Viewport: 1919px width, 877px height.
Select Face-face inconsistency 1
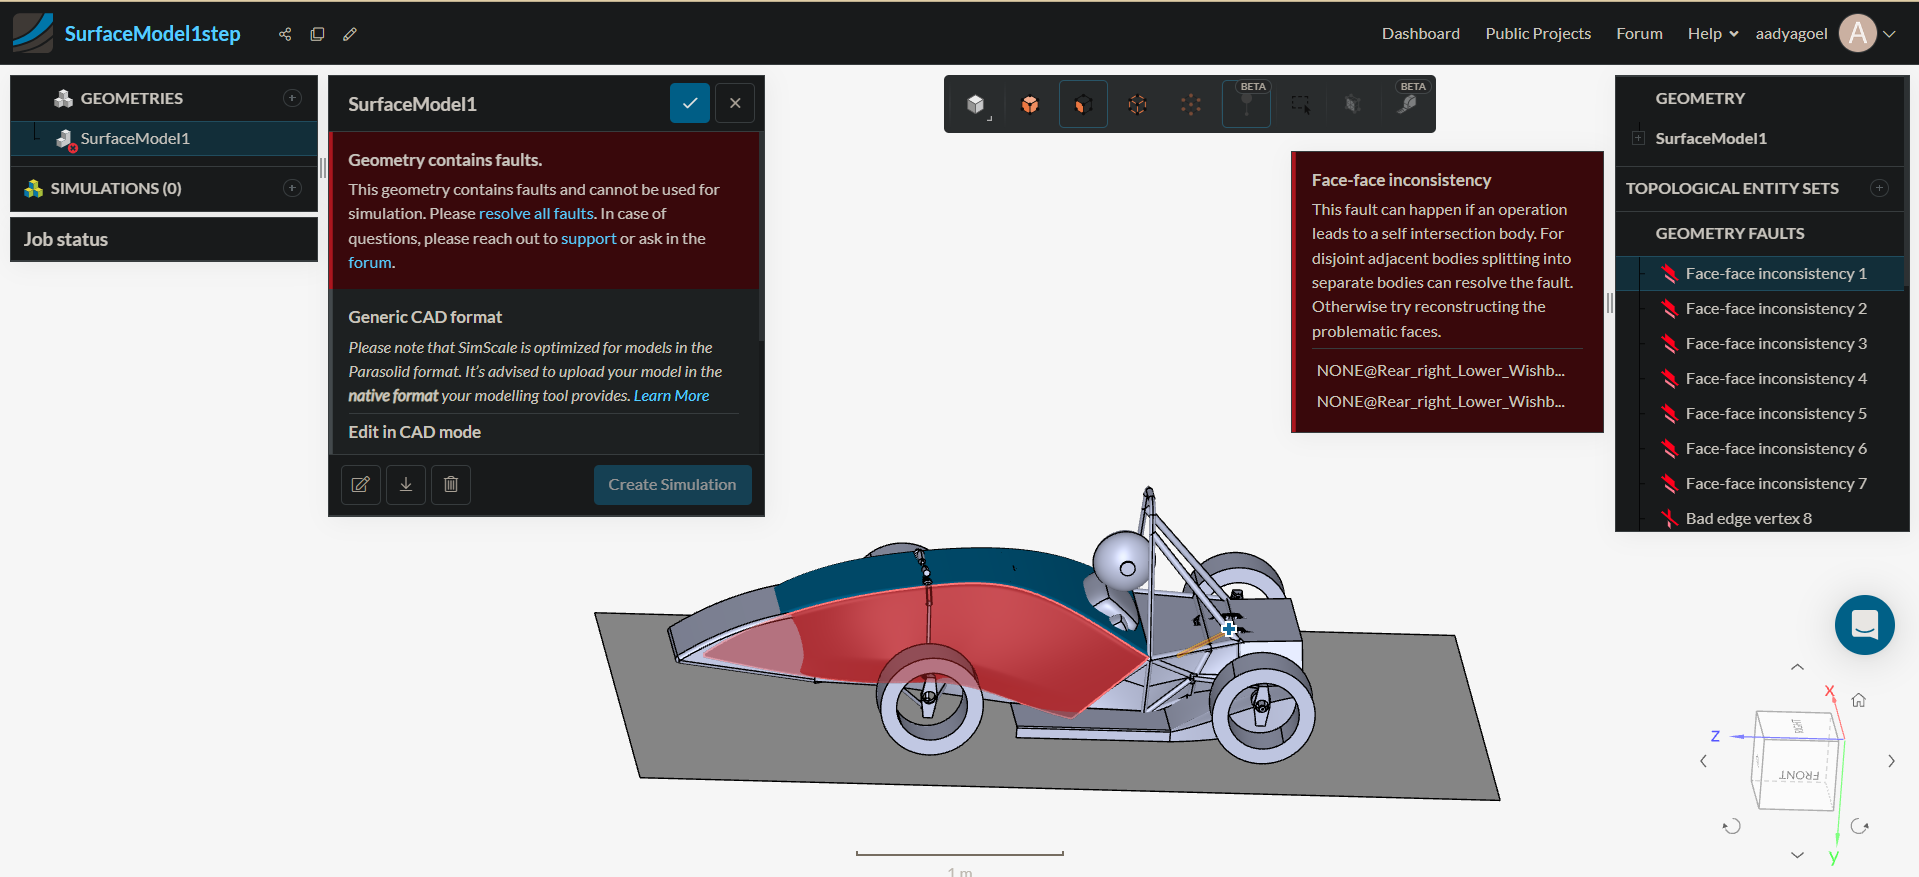coord(1762,273)
